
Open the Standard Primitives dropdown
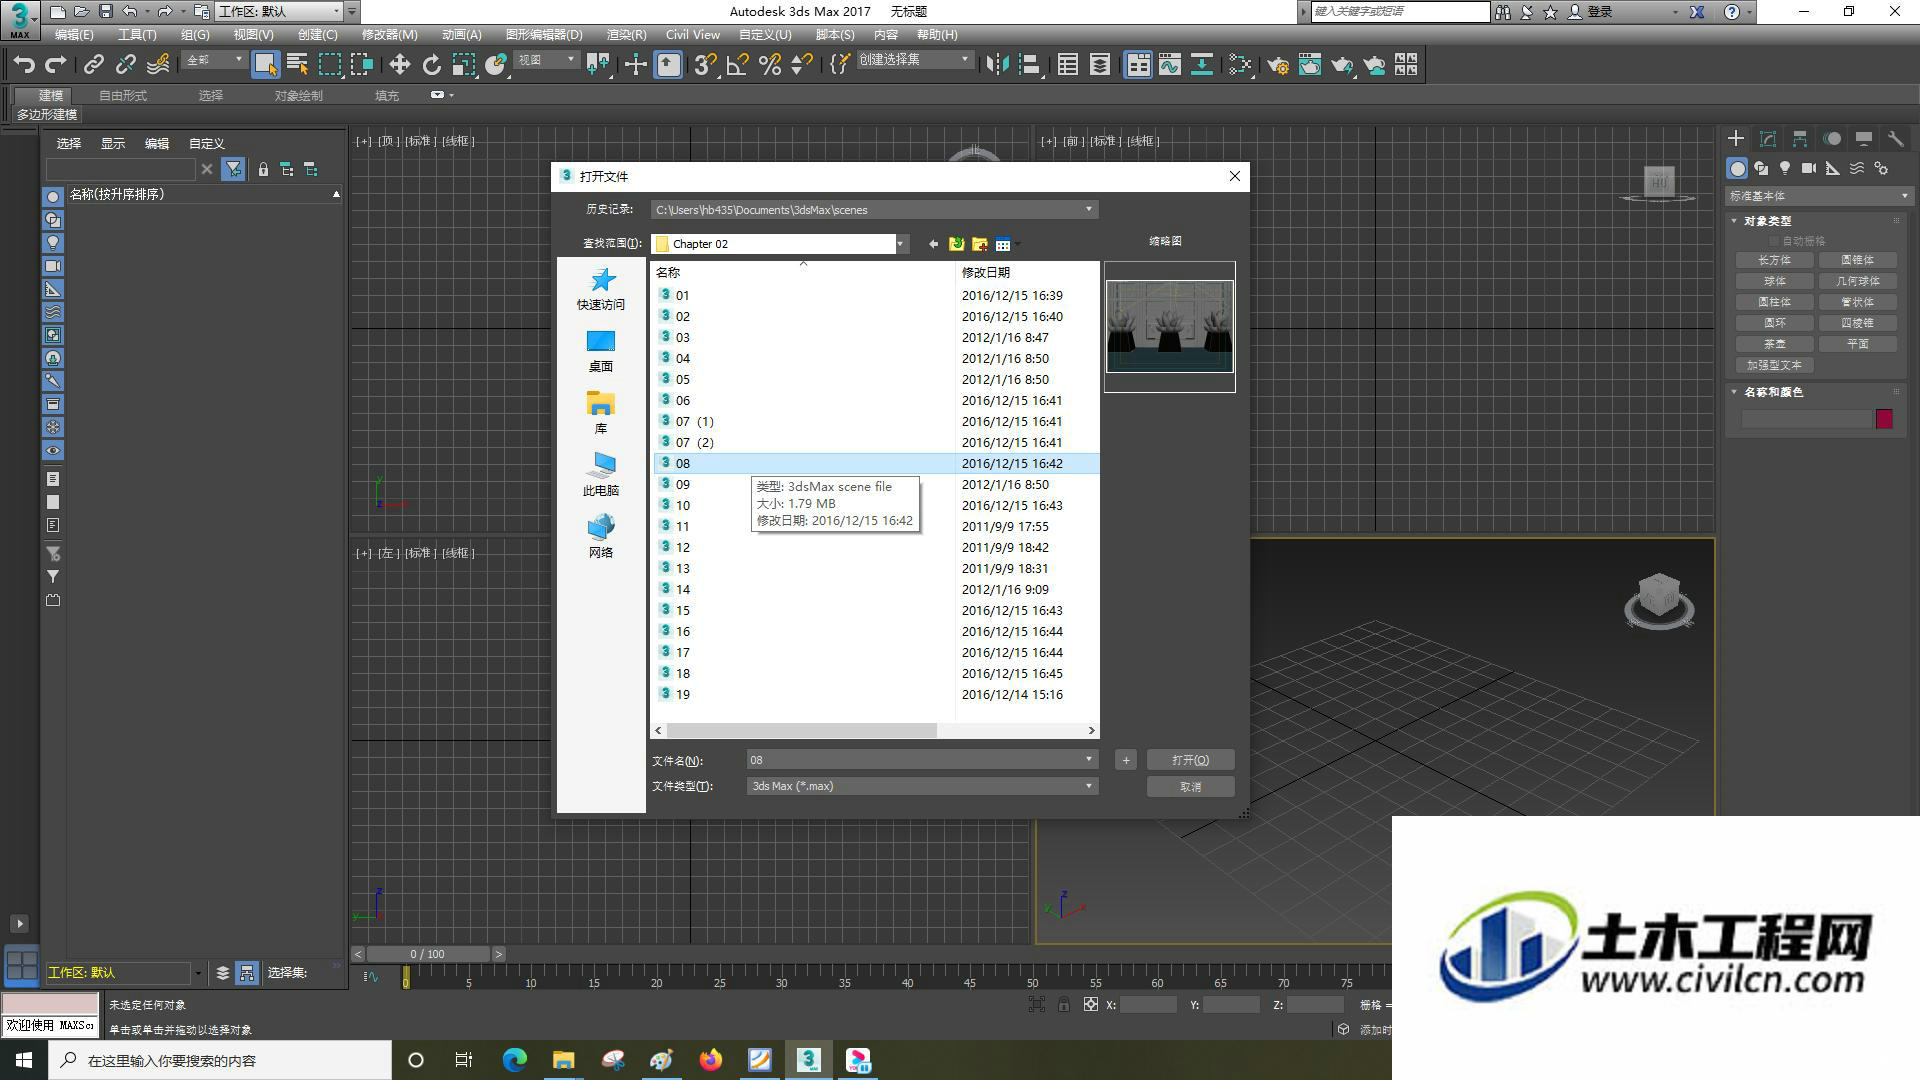pos(1818,196)
